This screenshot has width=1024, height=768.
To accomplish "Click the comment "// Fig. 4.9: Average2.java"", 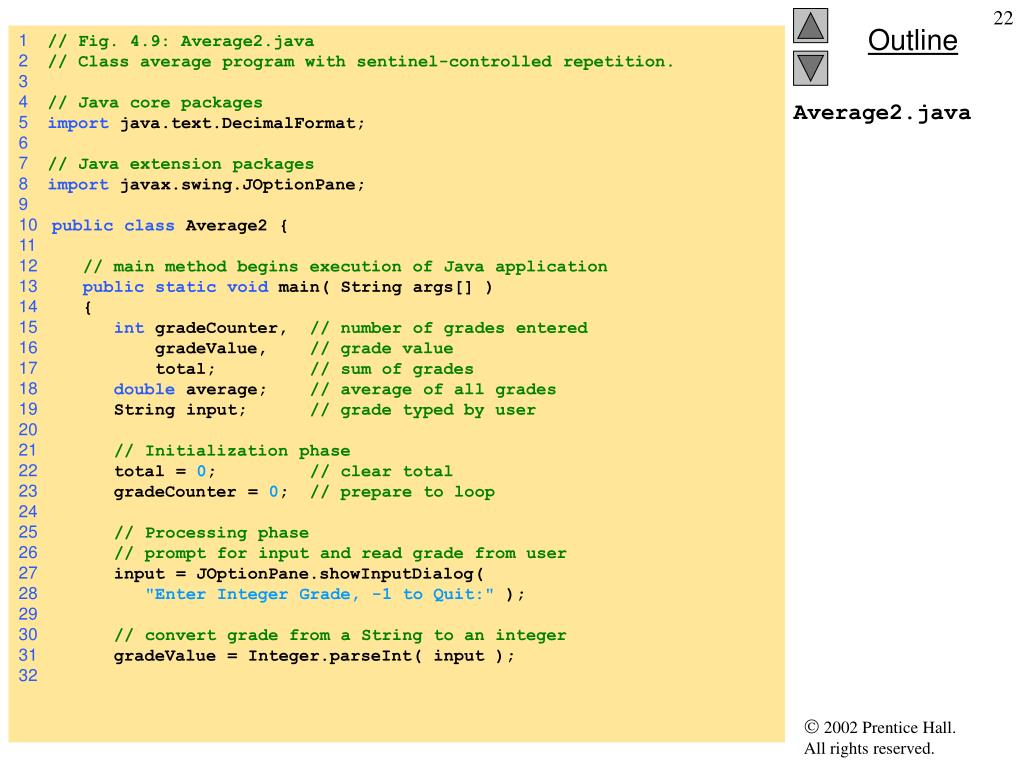I will click(x=181, y=41).
